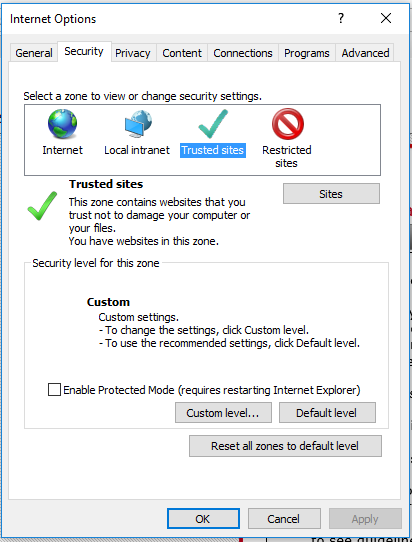Click the Custom level... button
412x542 pixels.
point(223,412)
